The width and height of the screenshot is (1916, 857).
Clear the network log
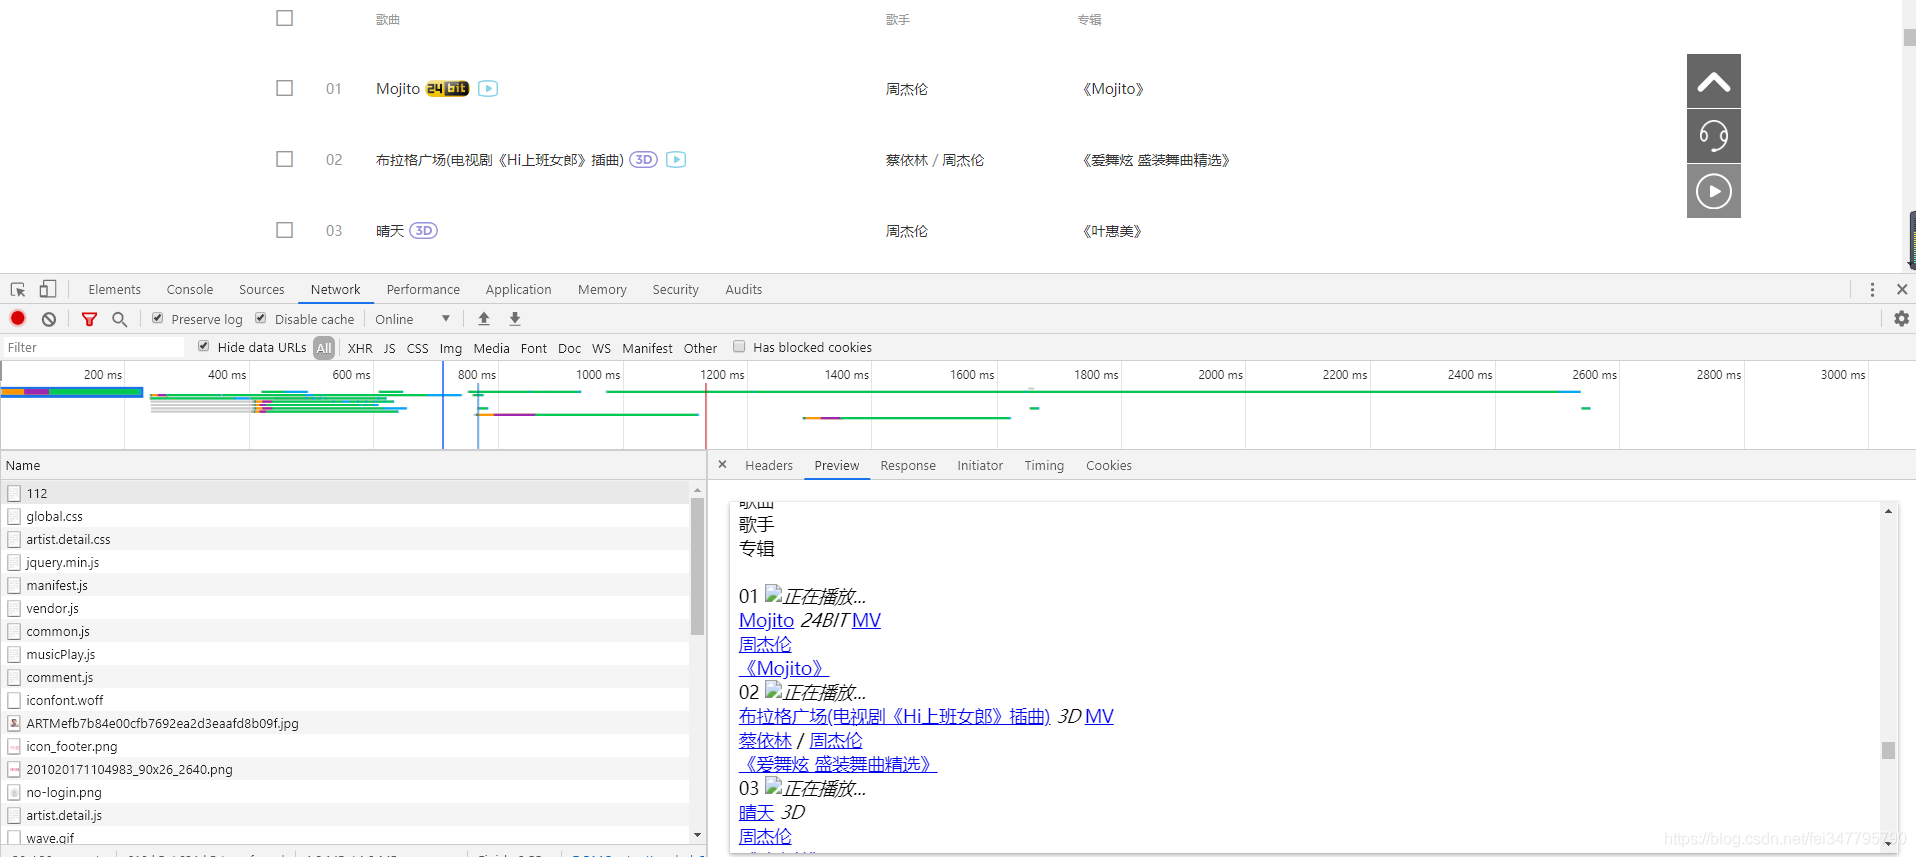(x=49, y=319)
